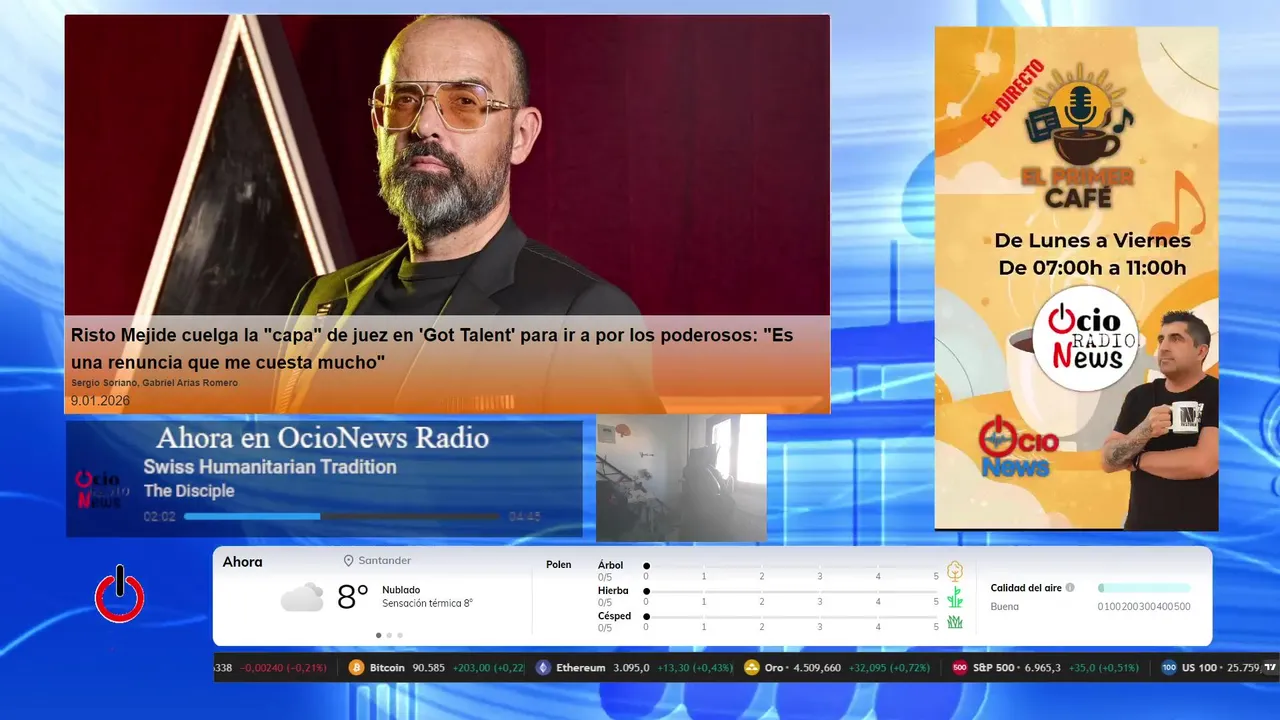Click 'Sensación térmica 8°' text

427,604
